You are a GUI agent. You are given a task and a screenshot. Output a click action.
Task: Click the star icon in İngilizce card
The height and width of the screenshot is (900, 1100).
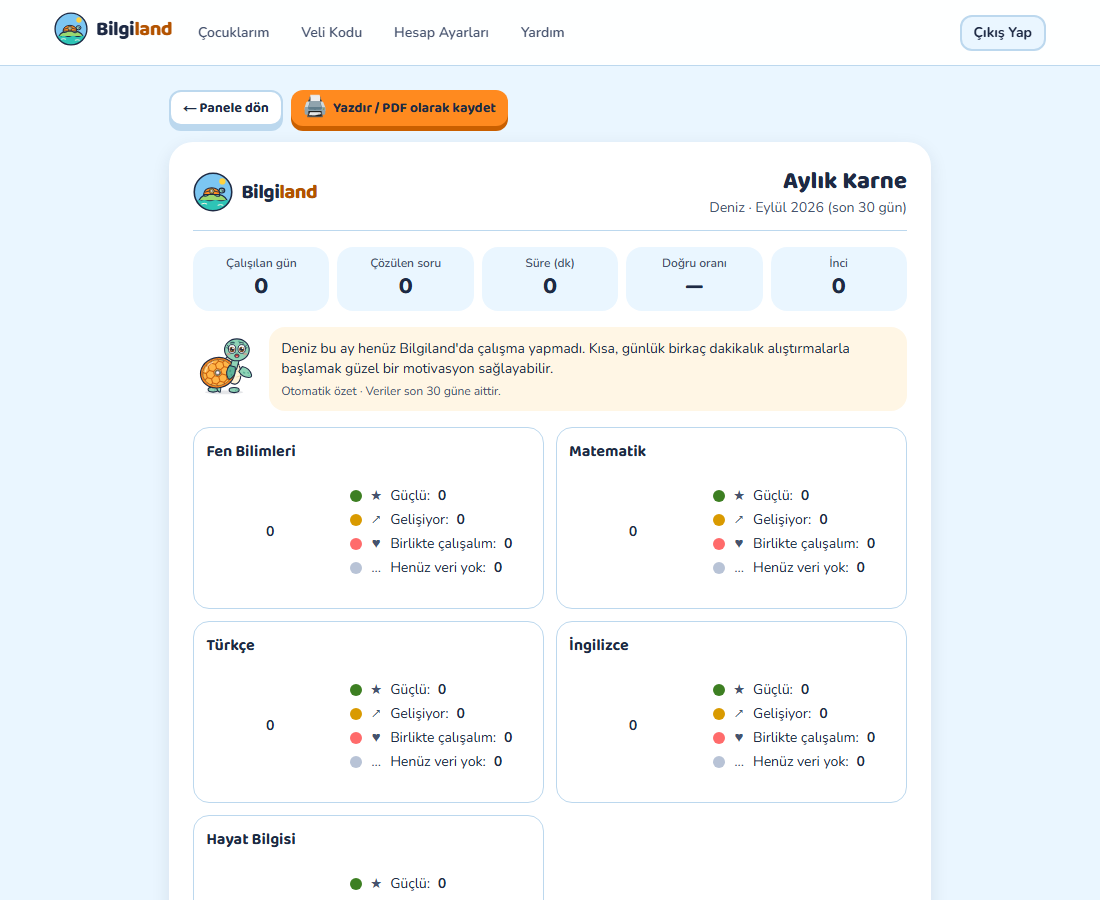739,690
